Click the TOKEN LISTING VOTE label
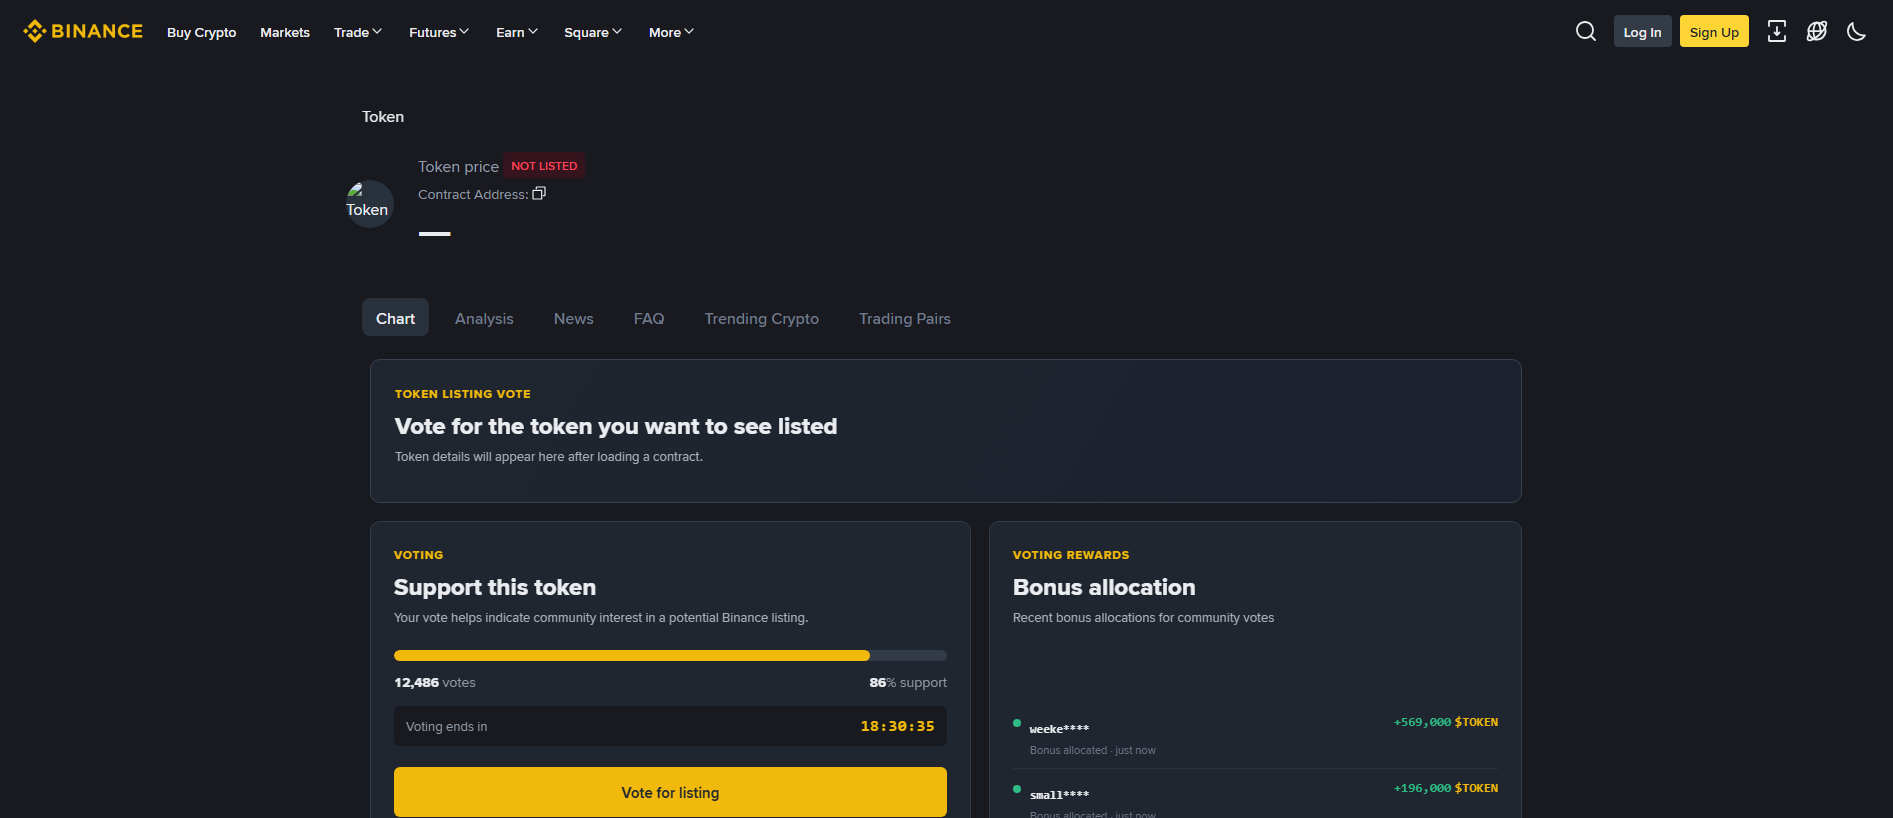This screenshot has height=818, width=1893. click(x=463, y=394)
